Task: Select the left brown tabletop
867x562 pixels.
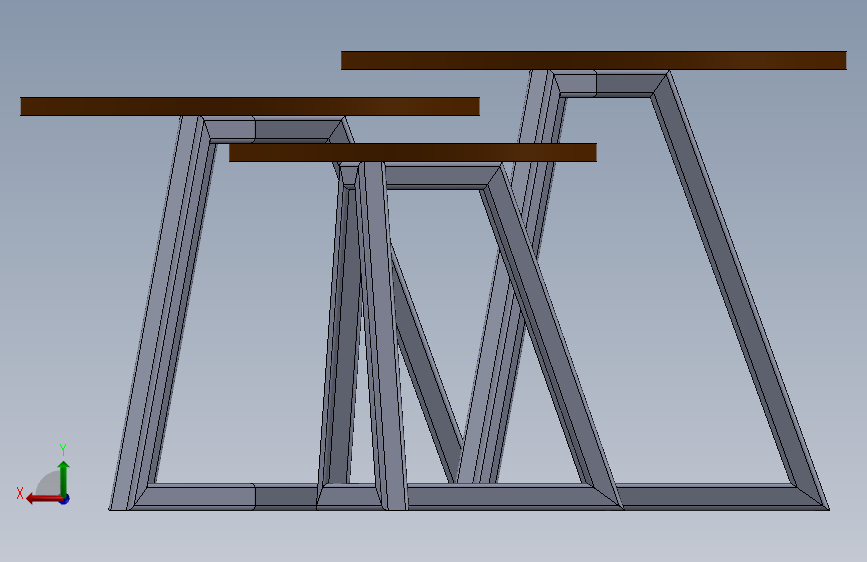Action: tap(249, 106)
